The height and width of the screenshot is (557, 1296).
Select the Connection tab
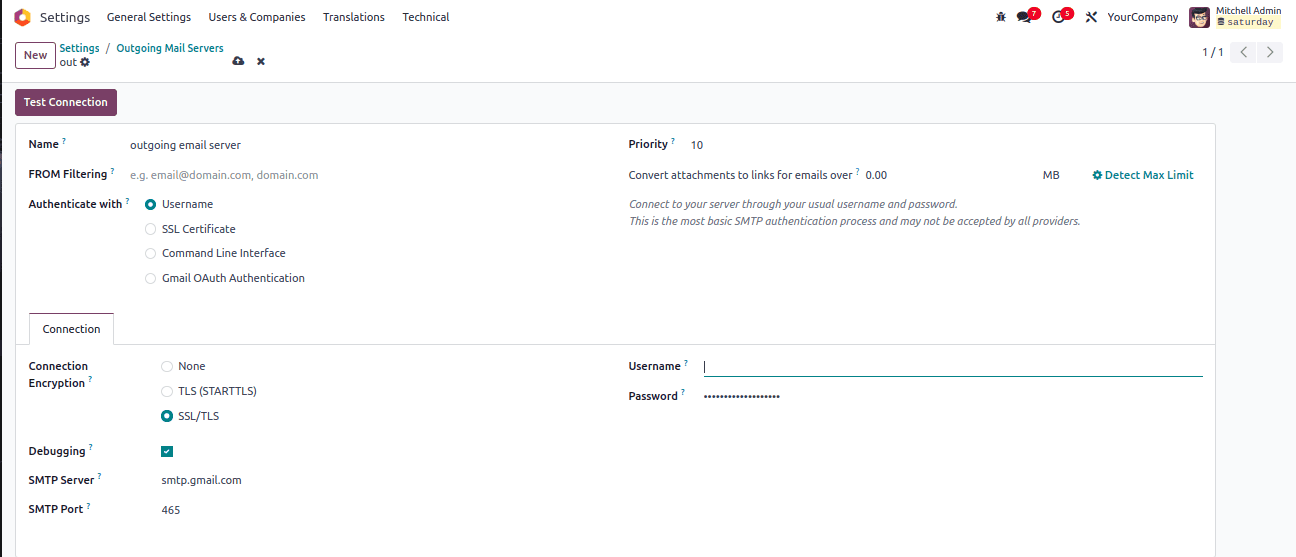click(71, 329)
